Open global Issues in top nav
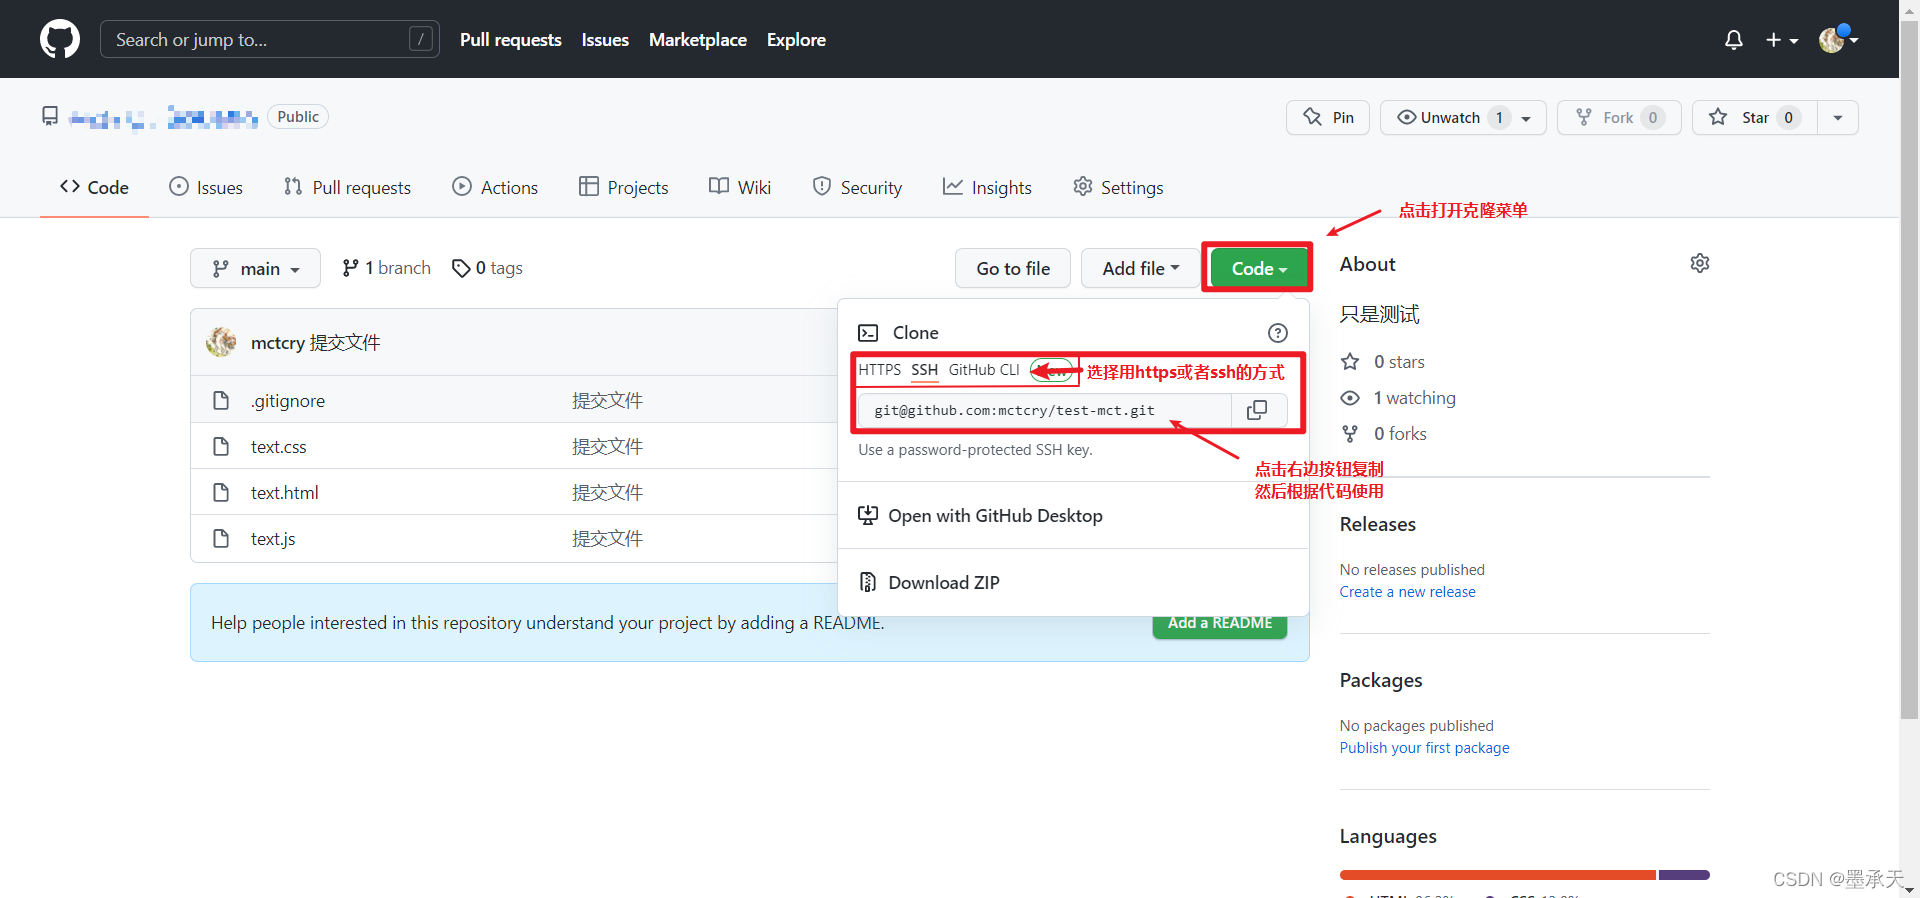 click(605, 40)
